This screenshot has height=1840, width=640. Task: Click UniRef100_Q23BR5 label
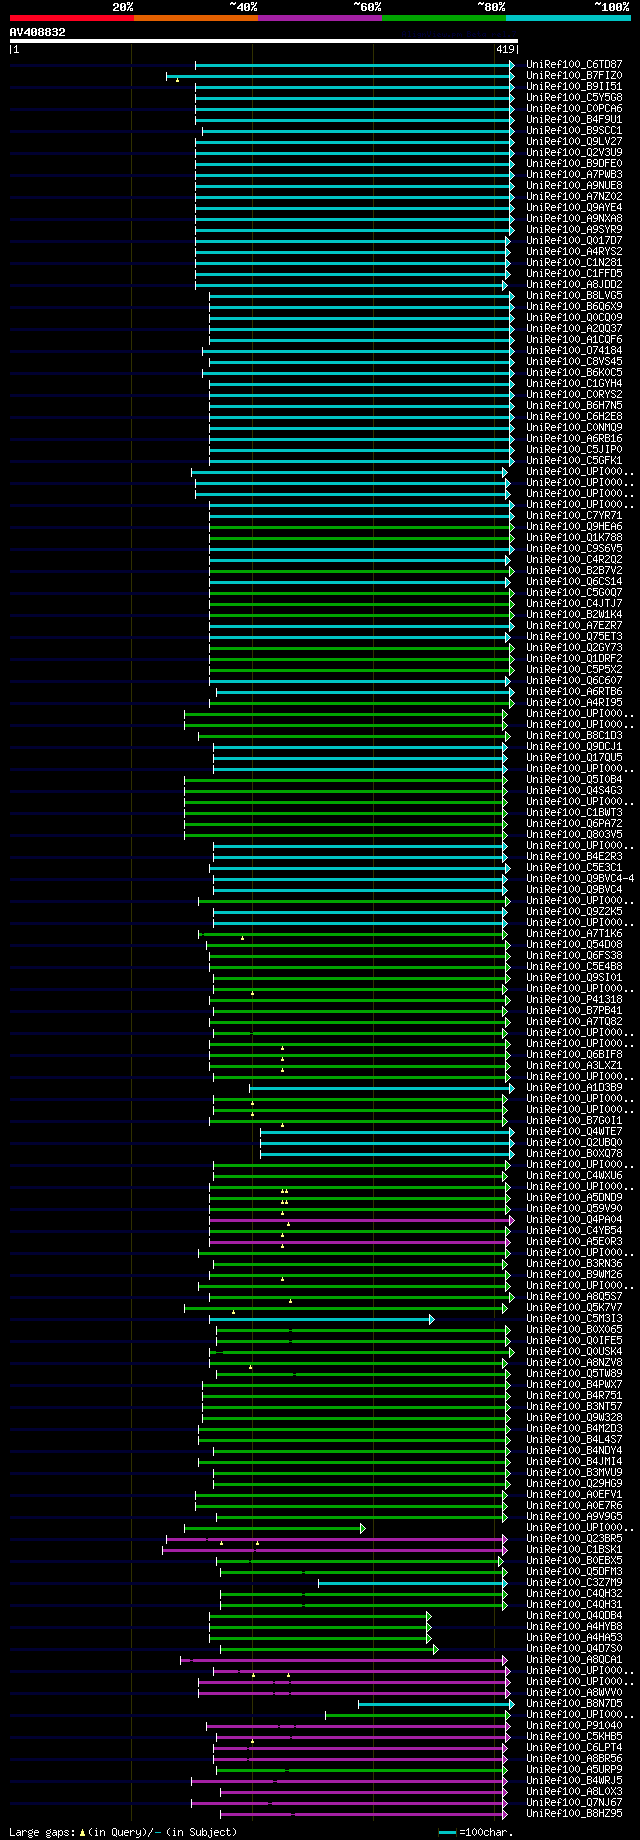click(574, 1539)
